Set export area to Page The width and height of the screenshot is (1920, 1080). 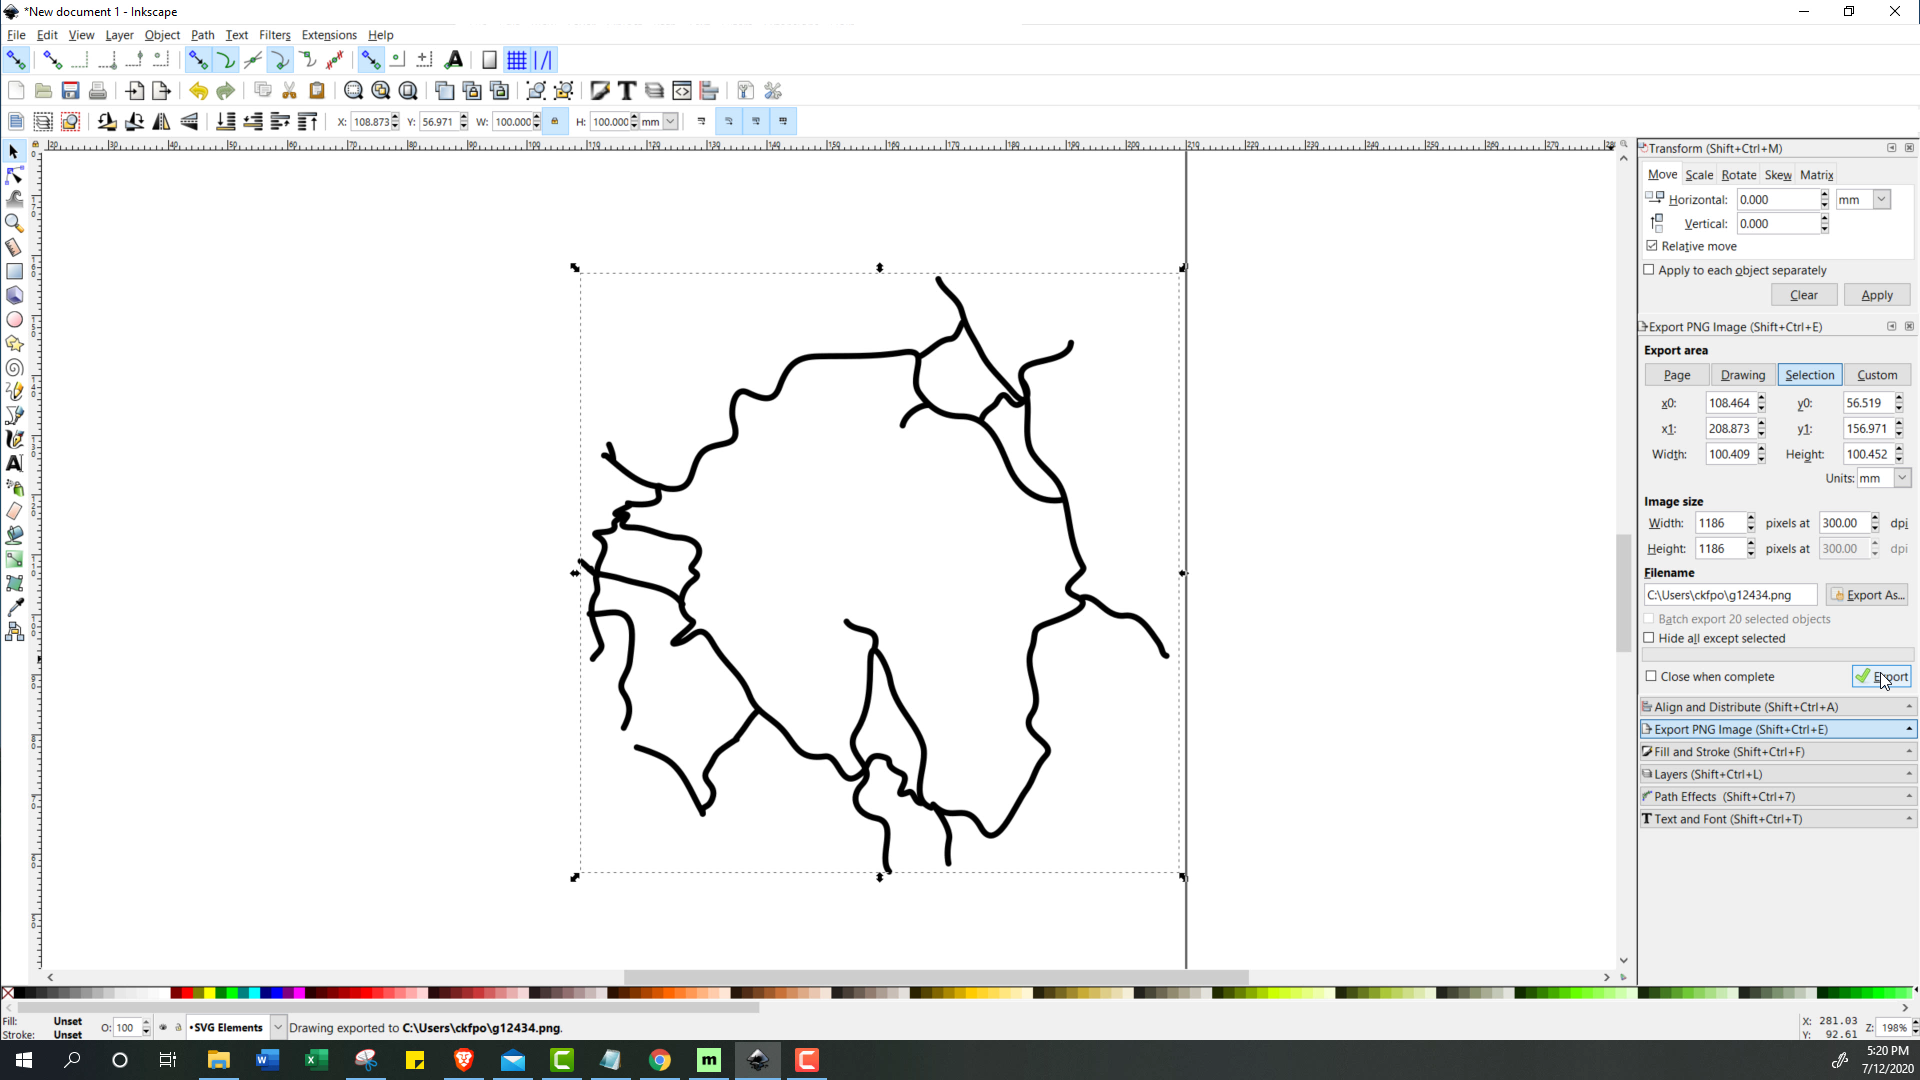click(1677, 375)
